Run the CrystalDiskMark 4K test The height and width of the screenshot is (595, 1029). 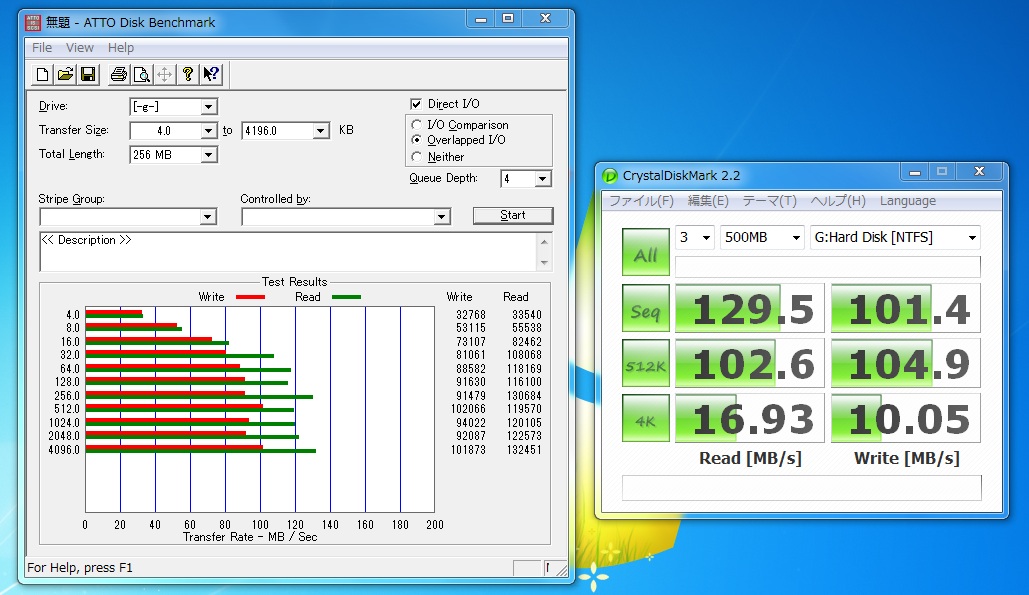(645, 418)
